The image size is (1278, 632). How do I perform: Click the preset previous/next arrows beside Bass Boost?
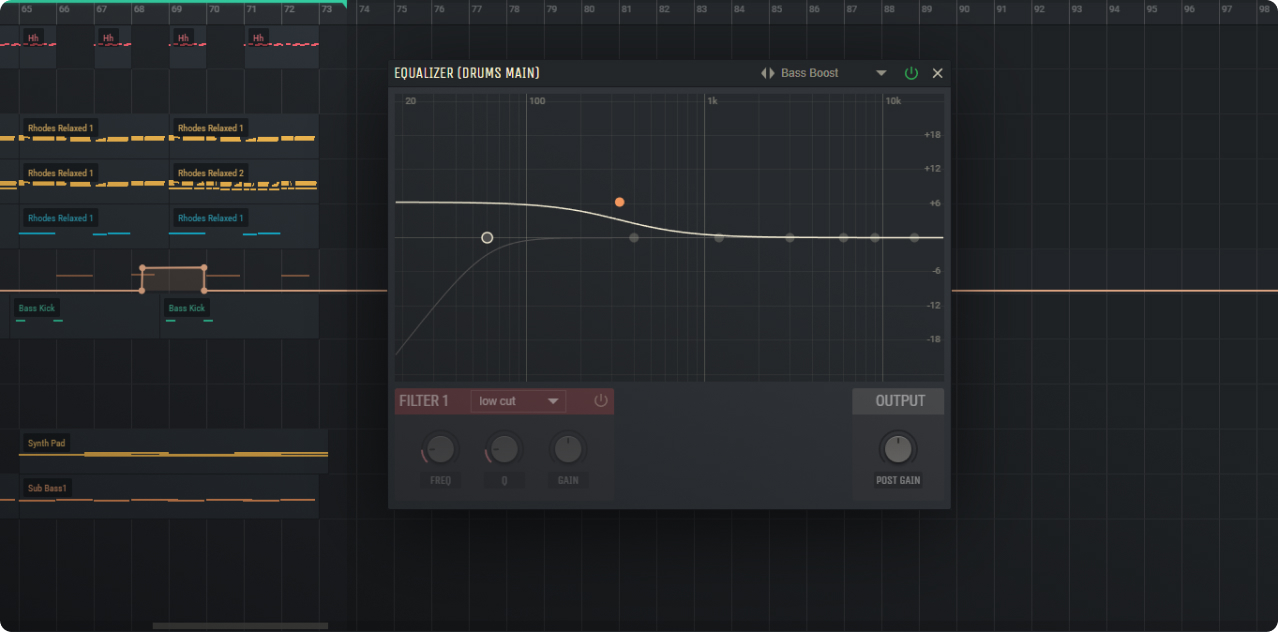click(767, 73)
